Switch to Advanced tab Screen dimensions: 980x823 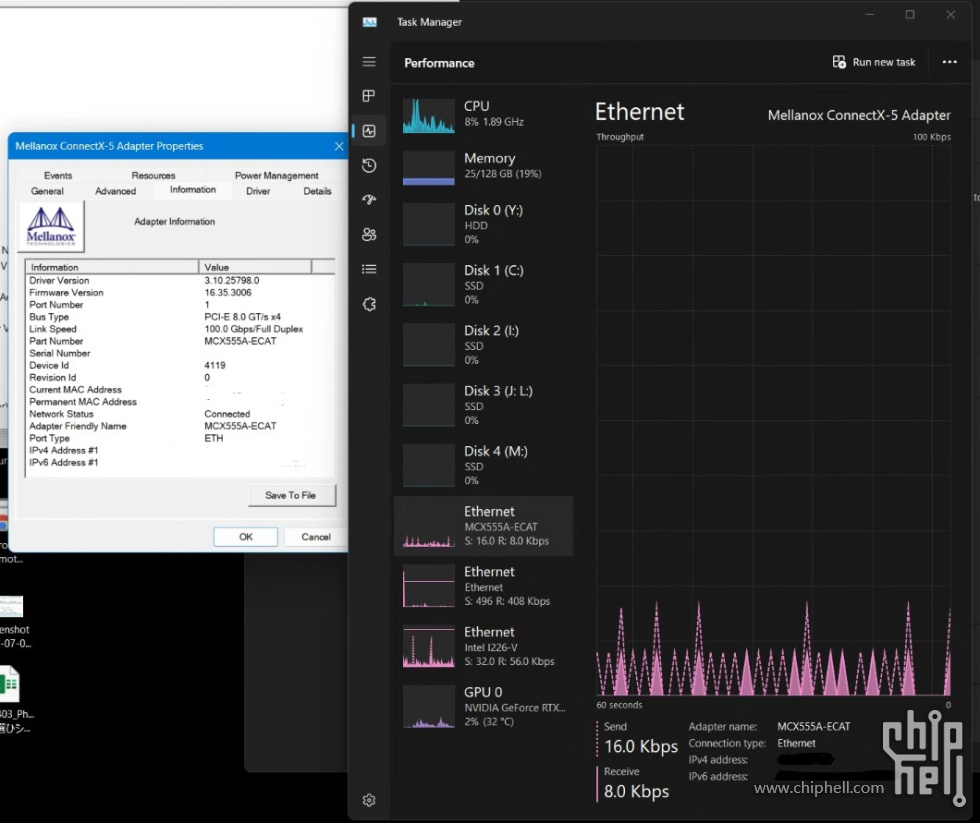[115, 191]
